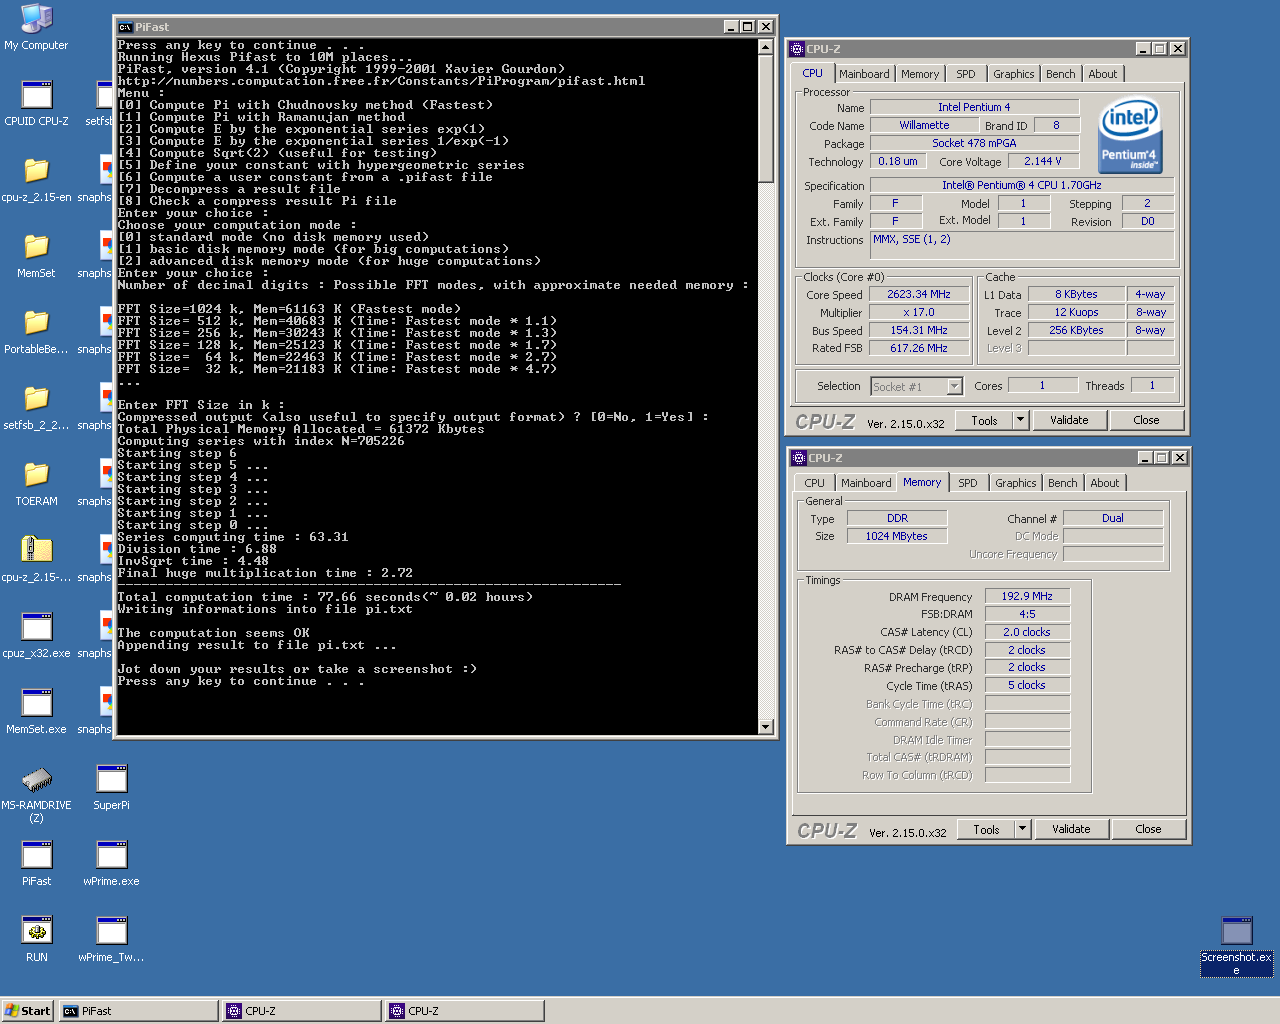Expand Tools dropdown arrow in lower CPU-Z

click(1023, 830)
